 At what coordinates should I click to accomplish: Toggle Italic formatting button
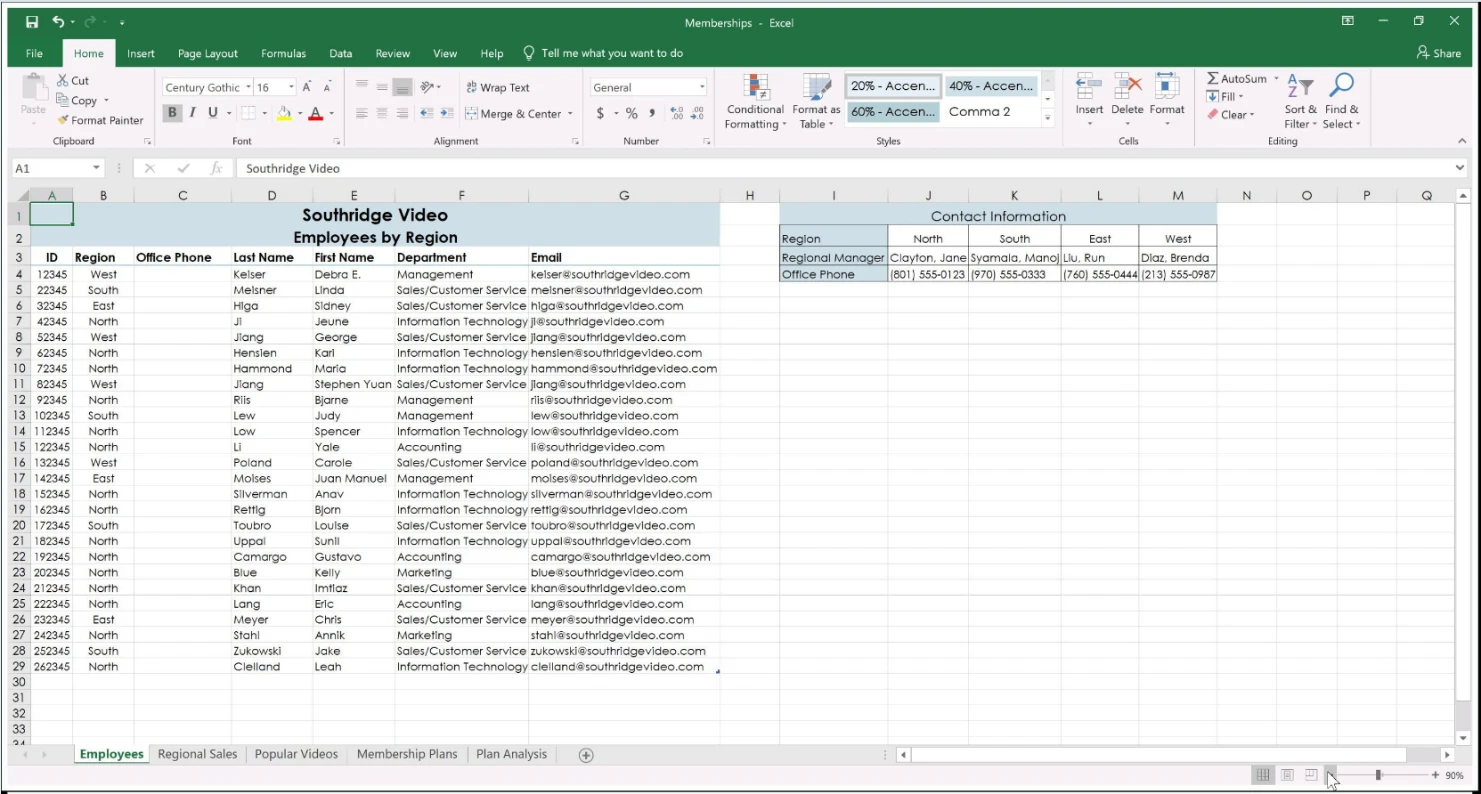pos(192,113)
